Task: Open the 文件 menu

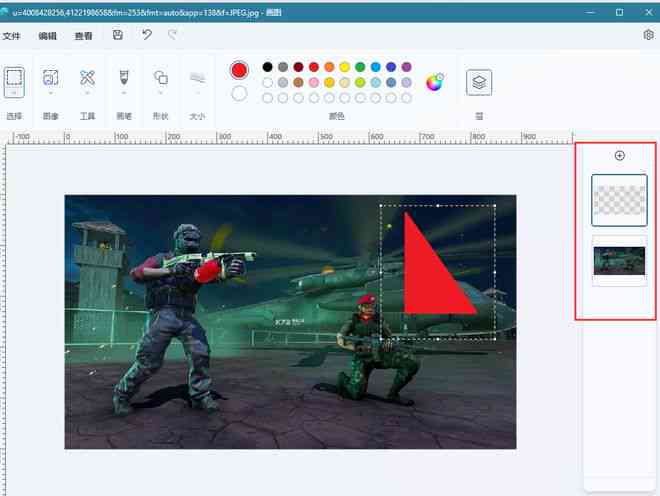Action: (11, 36)
